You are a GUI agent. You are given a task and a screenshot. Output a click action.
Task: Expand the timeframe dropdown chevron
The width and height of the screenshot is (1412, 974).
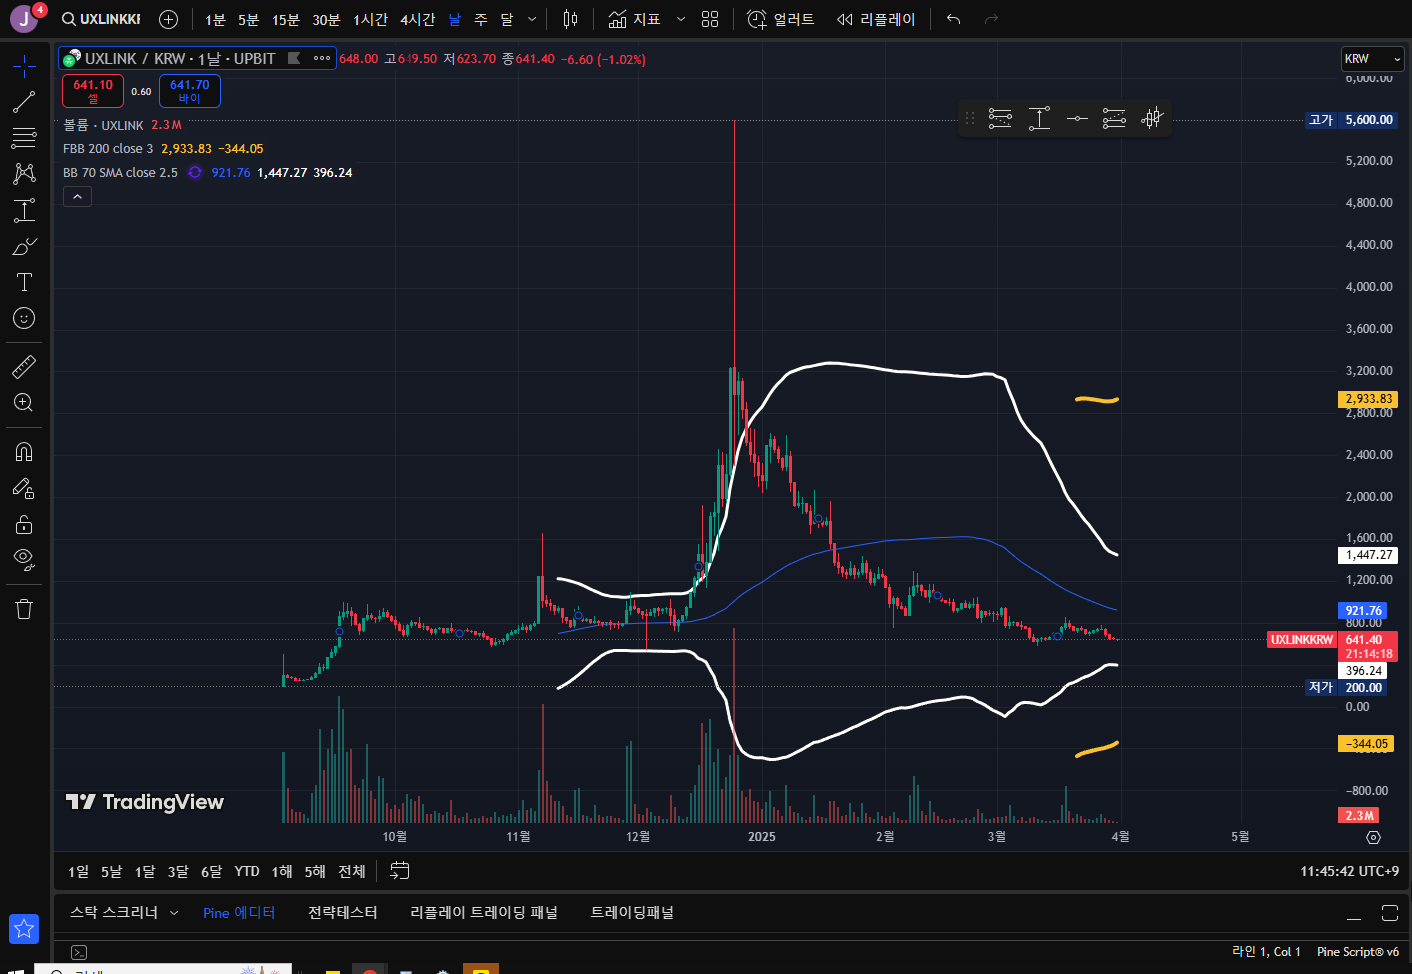[532, 19]
